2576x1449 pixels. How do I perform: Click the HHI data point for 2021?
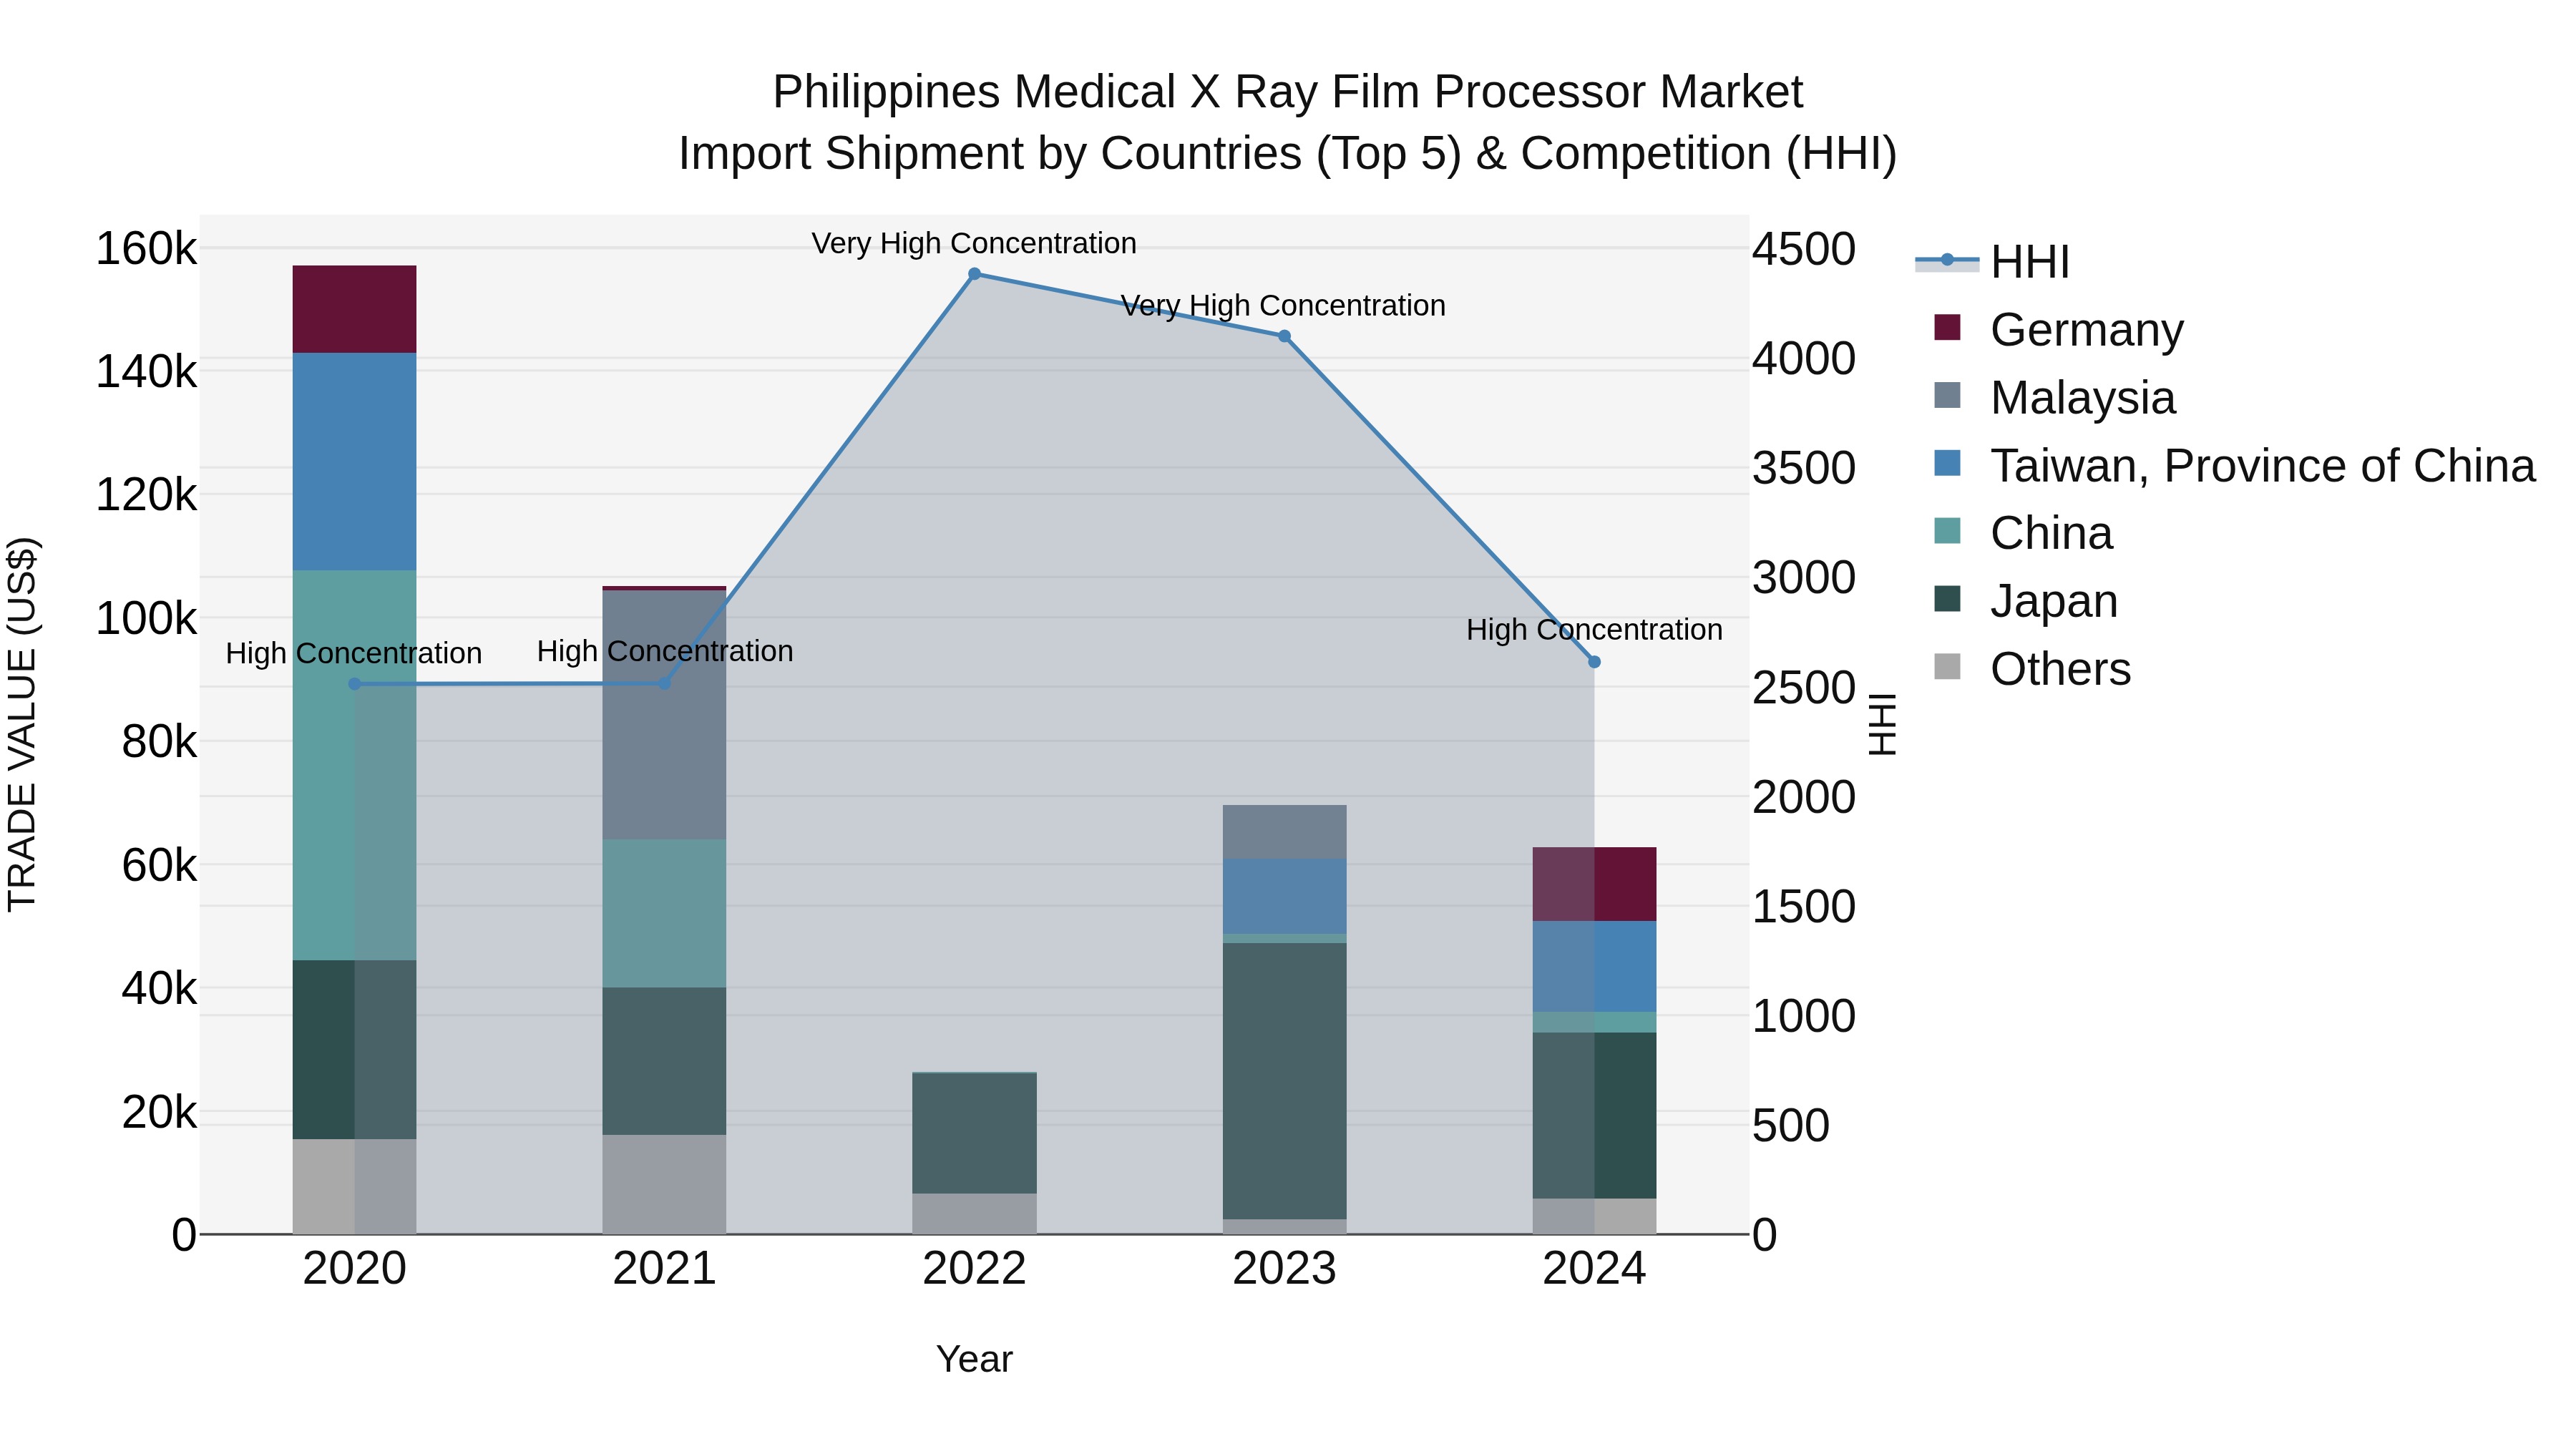[664, 683]
